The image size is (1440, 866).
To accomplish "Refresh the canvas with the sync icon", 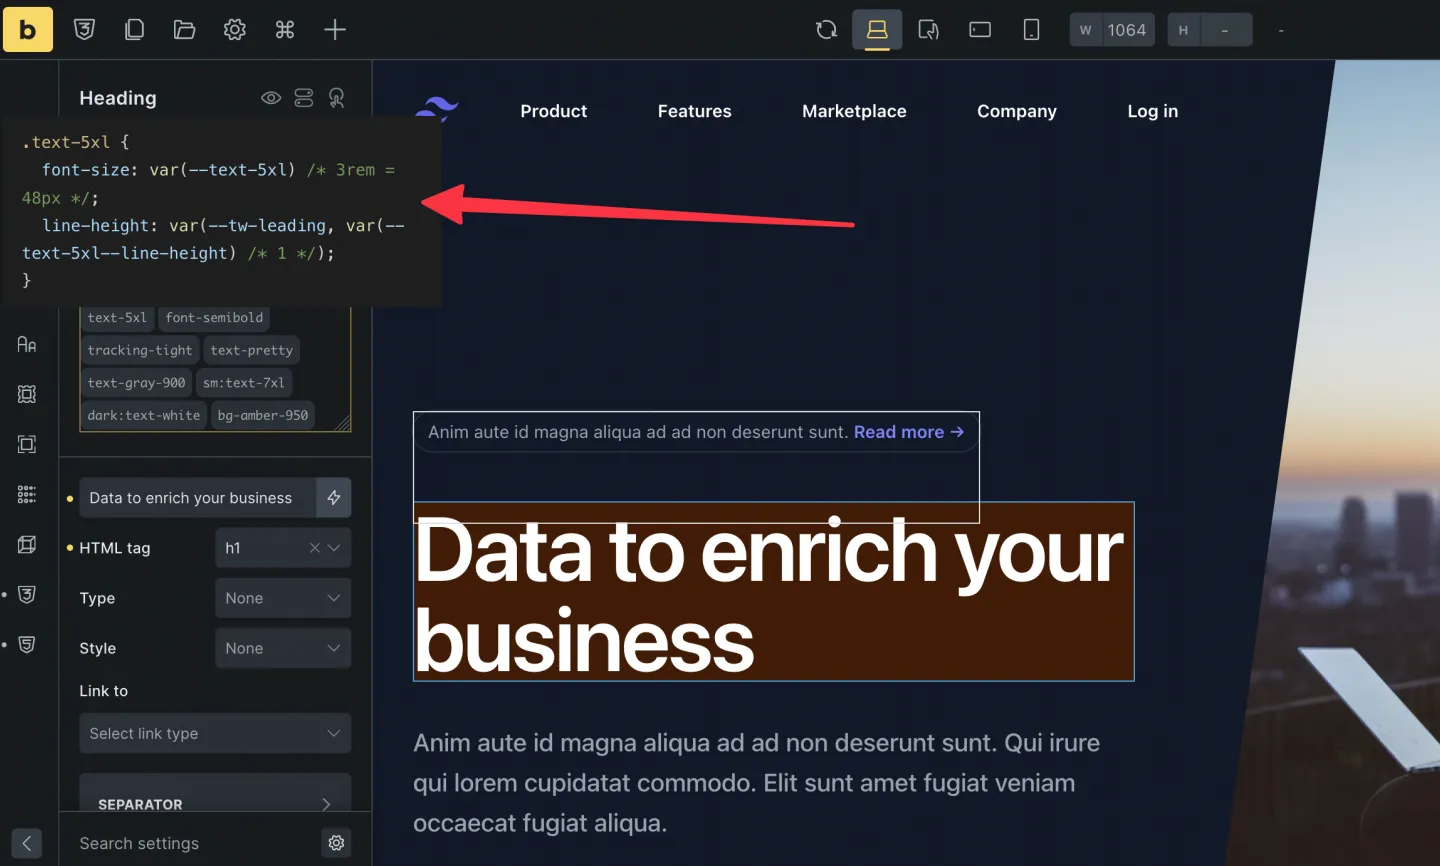I will [825, 29].
